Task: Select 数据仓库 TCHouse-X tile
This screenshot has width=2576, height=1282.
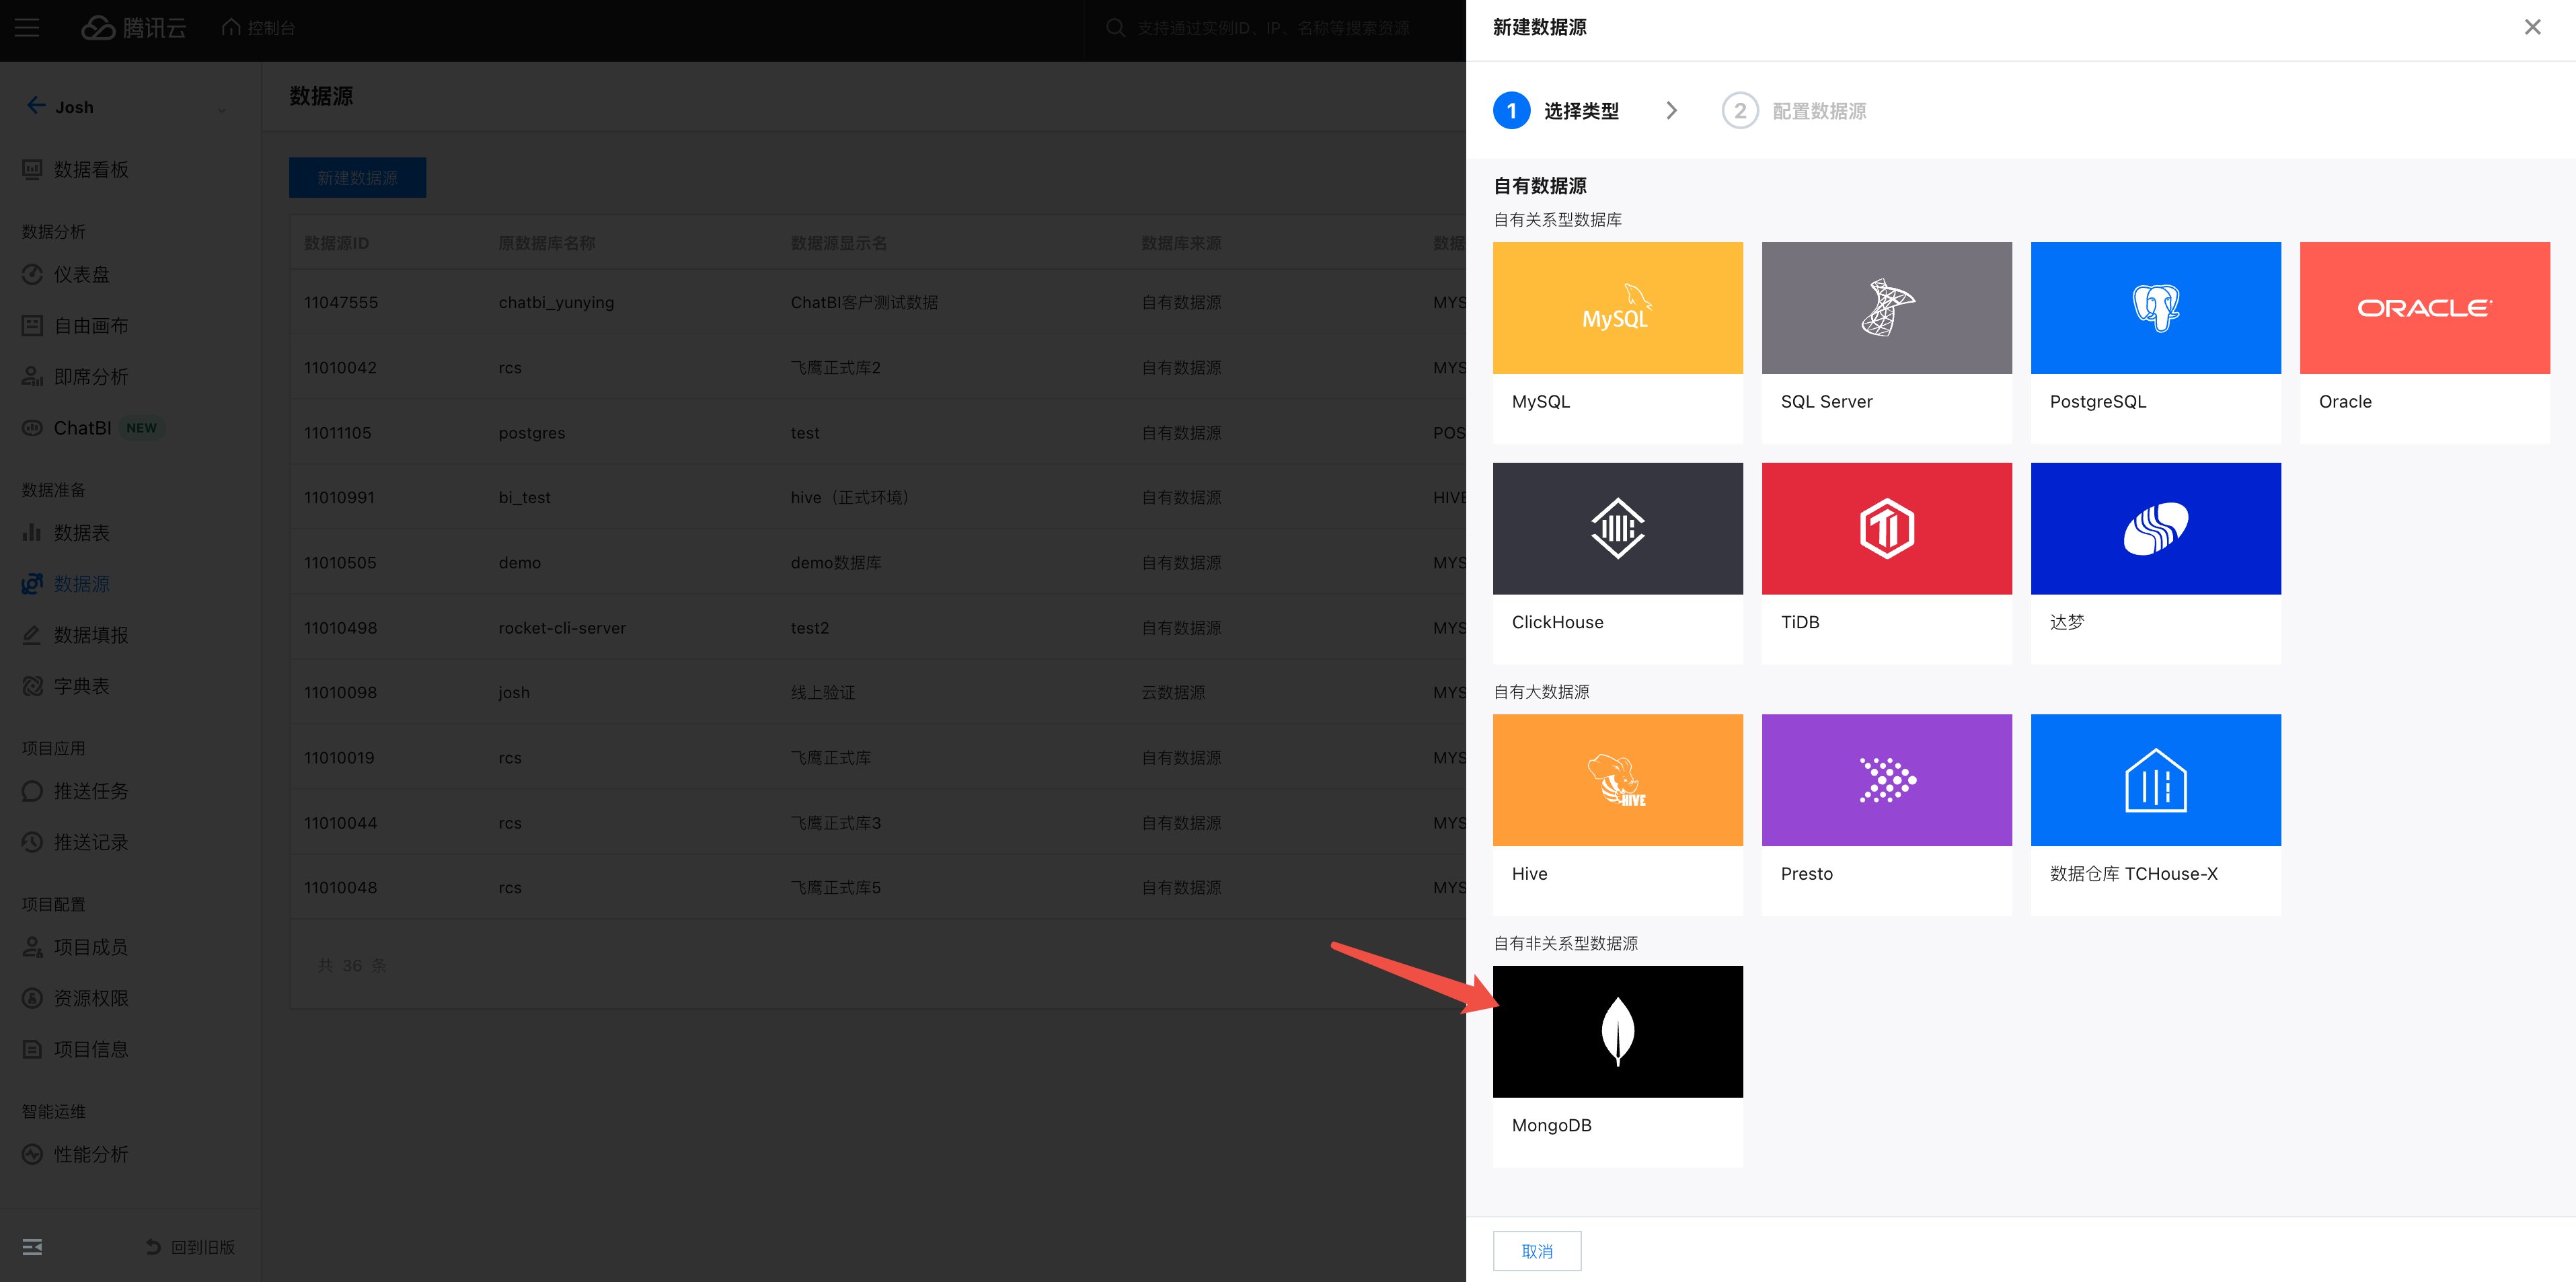Action: click(2155, 780)
